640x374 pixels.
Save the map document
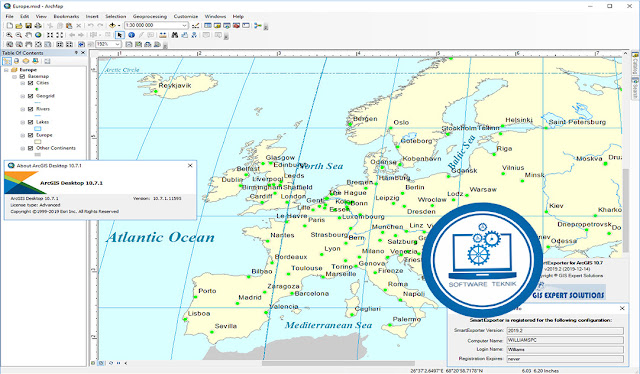[28, 25]
